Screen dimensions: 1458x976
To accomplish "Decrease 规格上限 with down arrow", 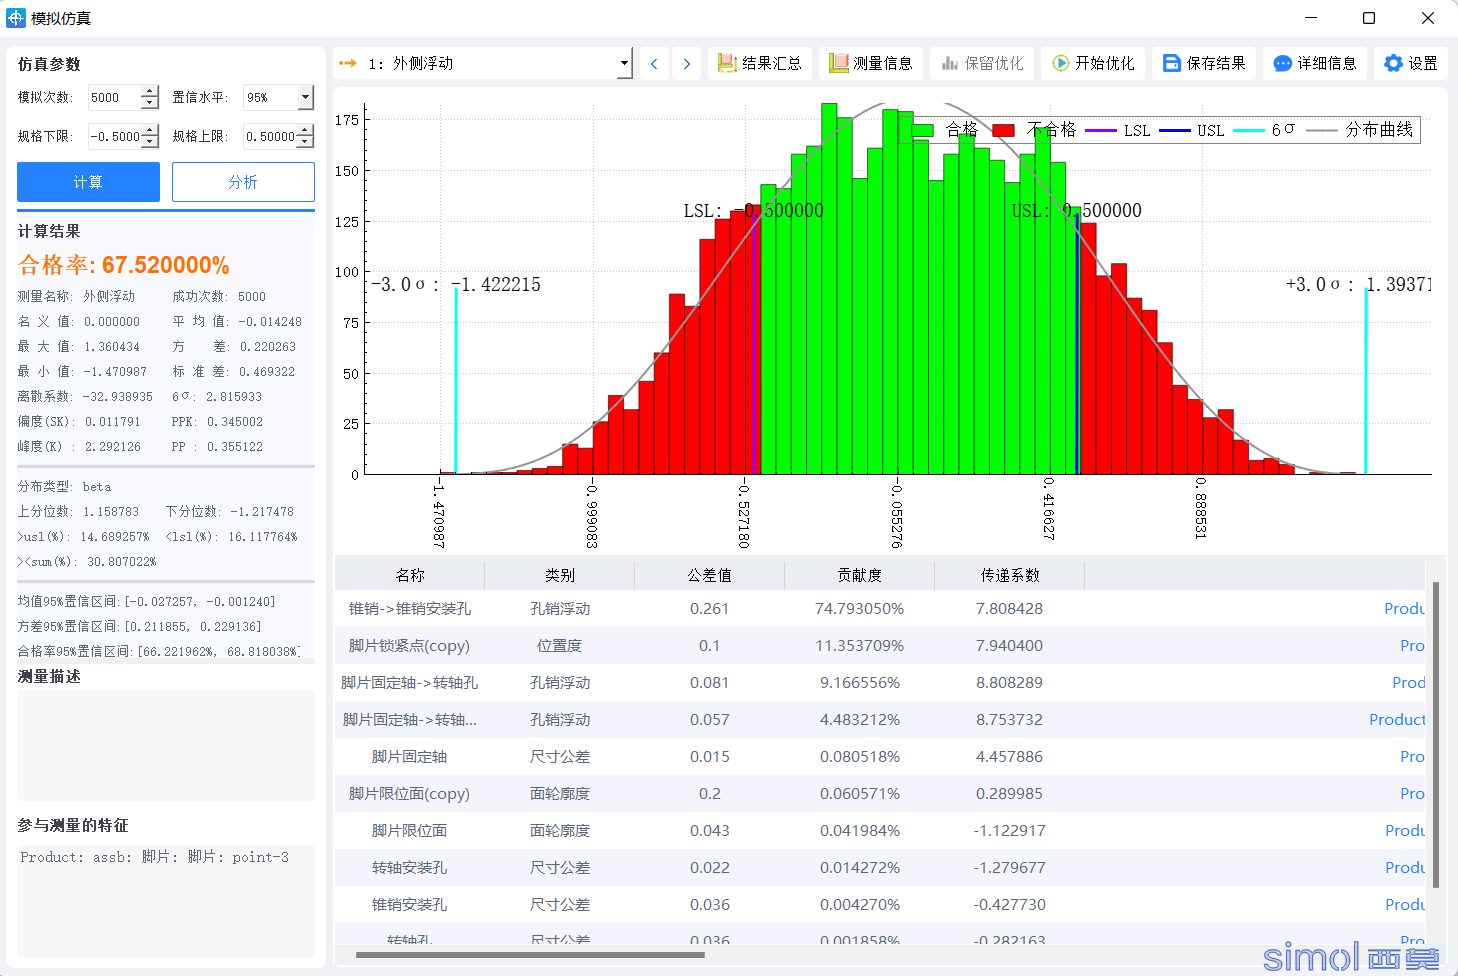I will point(305,142).
